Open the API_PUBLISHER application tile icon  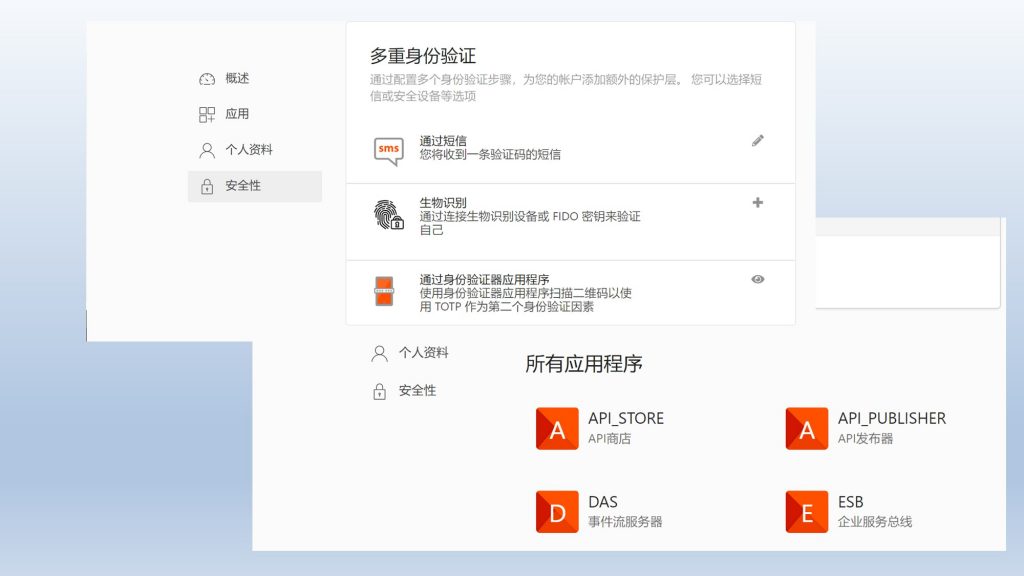click(807, 429)
